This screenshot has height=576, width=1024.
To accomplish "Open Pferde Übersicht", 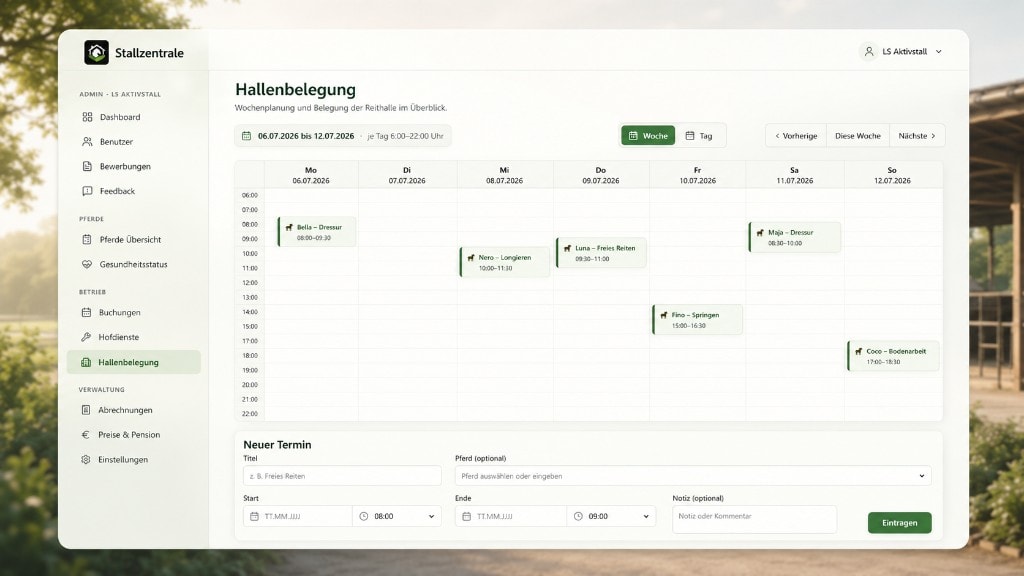I will tap(134, 240).
